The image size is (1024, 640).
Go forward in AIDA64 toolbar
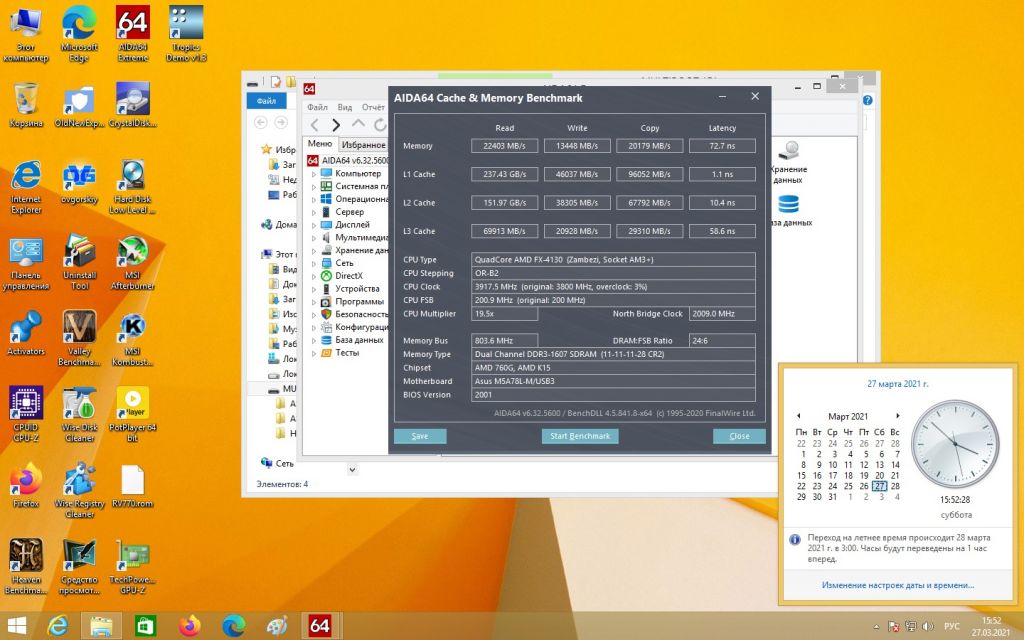336,125
